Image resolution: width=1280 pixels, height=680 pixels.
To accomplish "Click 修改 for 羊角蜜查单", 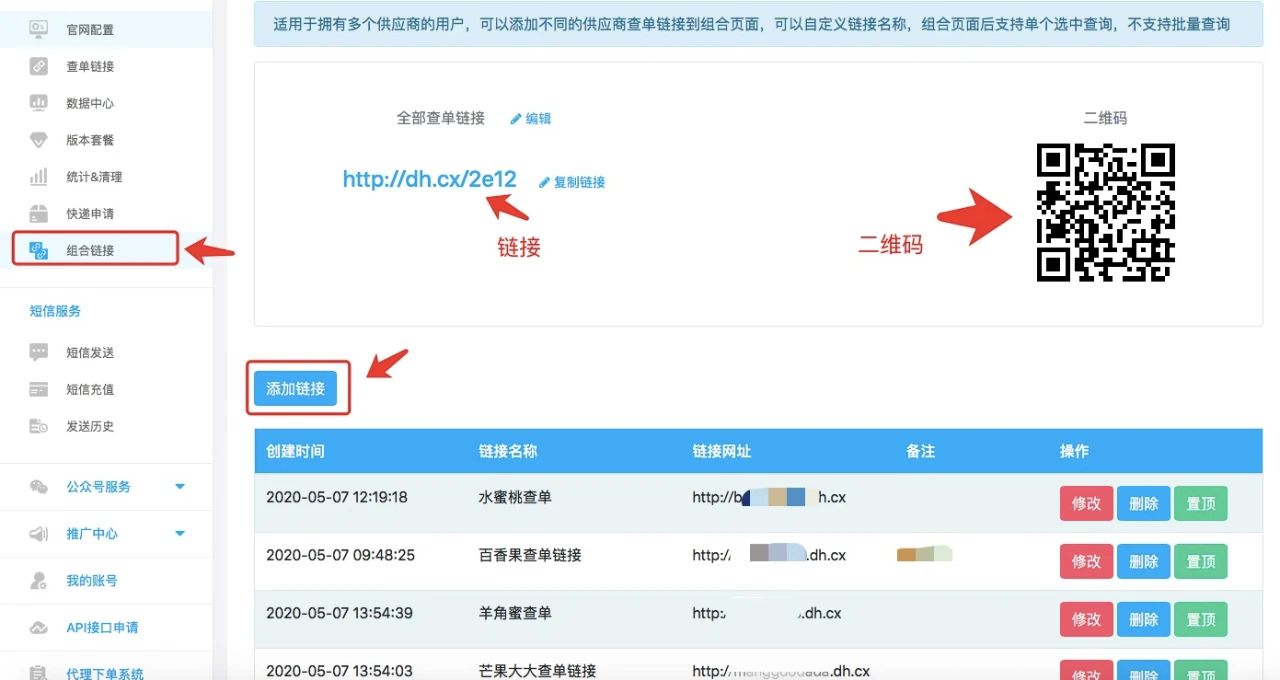I will 1086,620.
